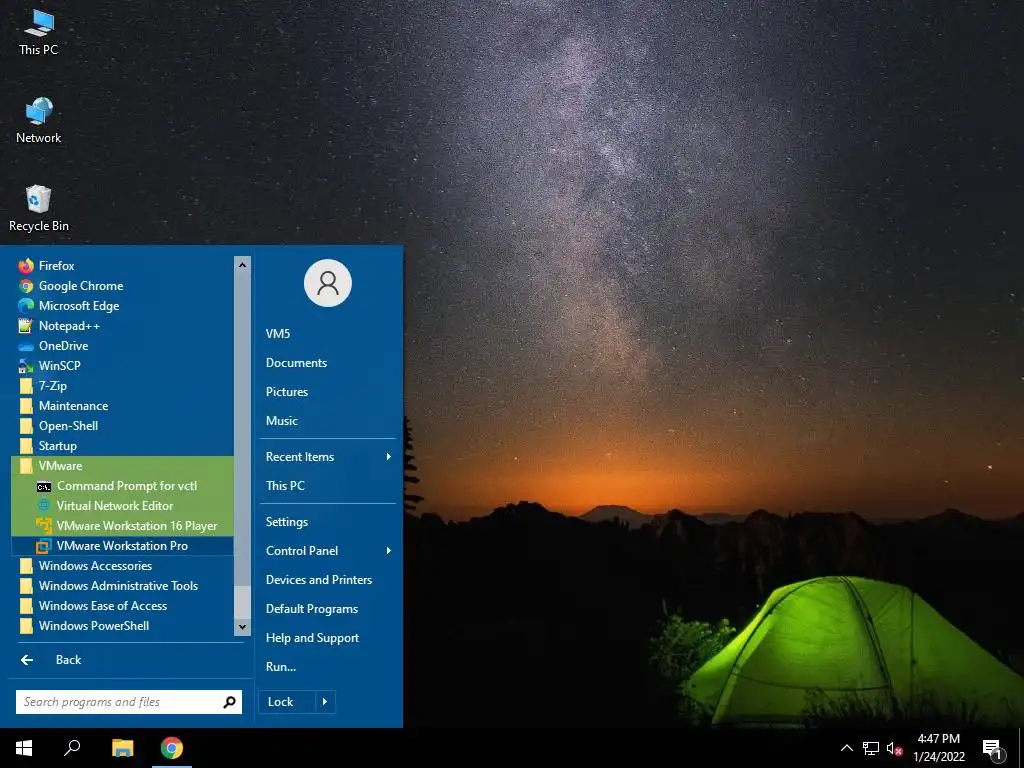
Task: Launch Notepad++ from the programs list
Action: pyautogui.click(x=122, y=326)
